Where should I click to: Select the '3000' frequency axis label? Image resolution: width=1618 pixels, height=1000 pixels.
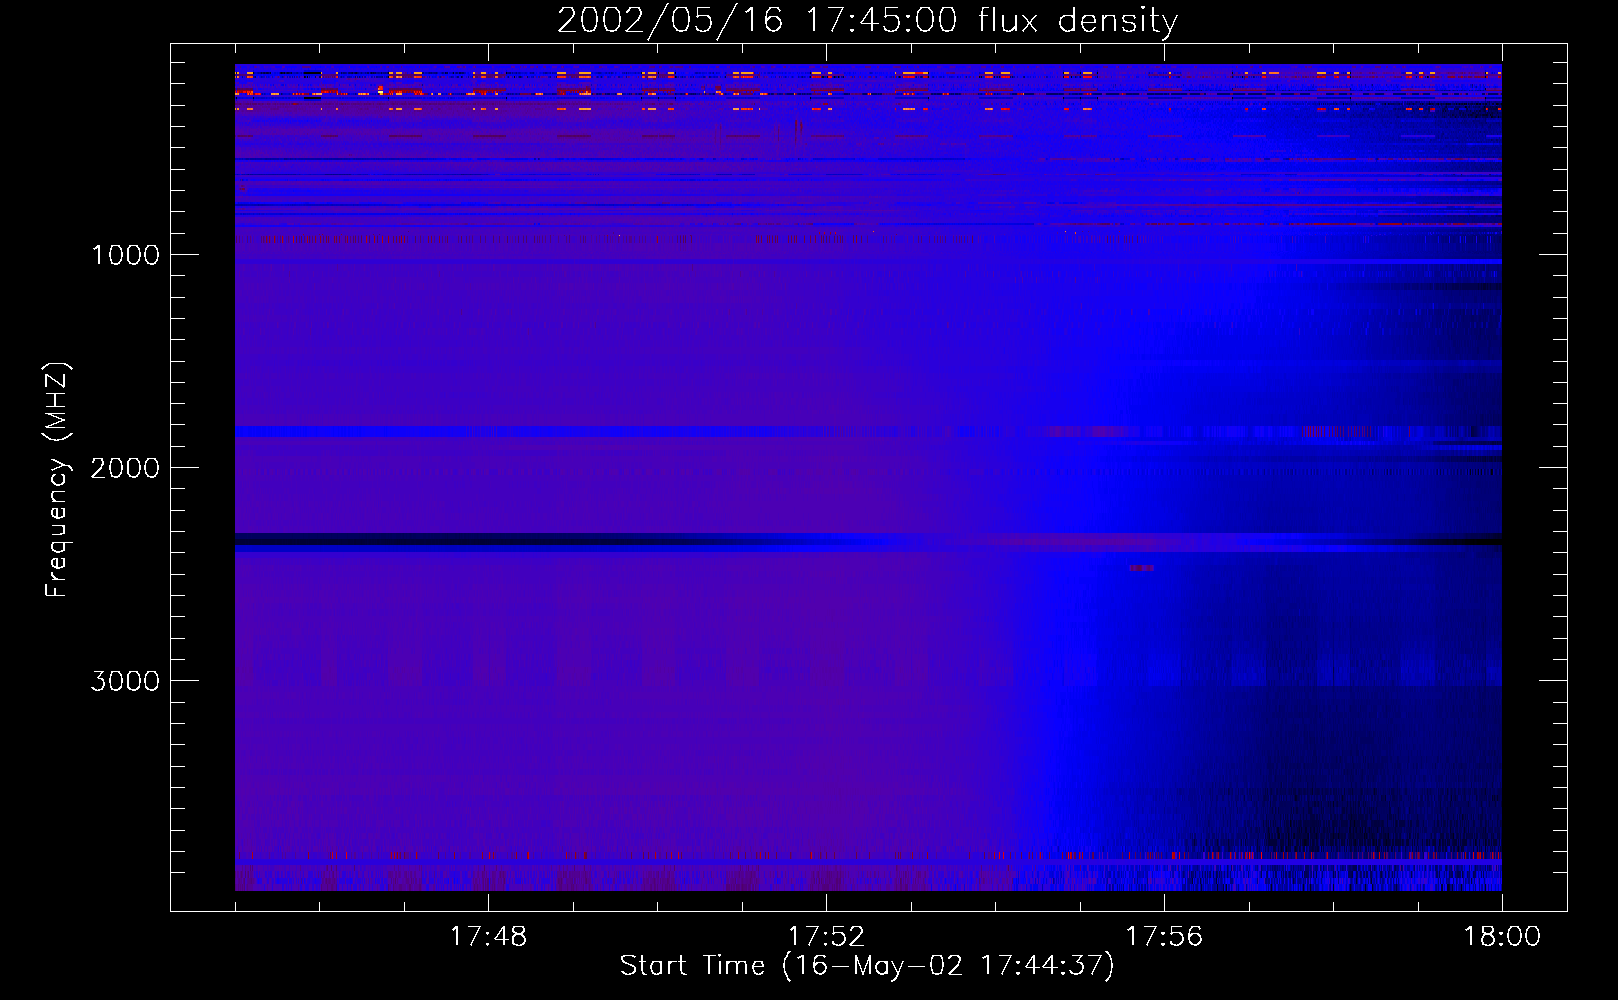point(125,681)
